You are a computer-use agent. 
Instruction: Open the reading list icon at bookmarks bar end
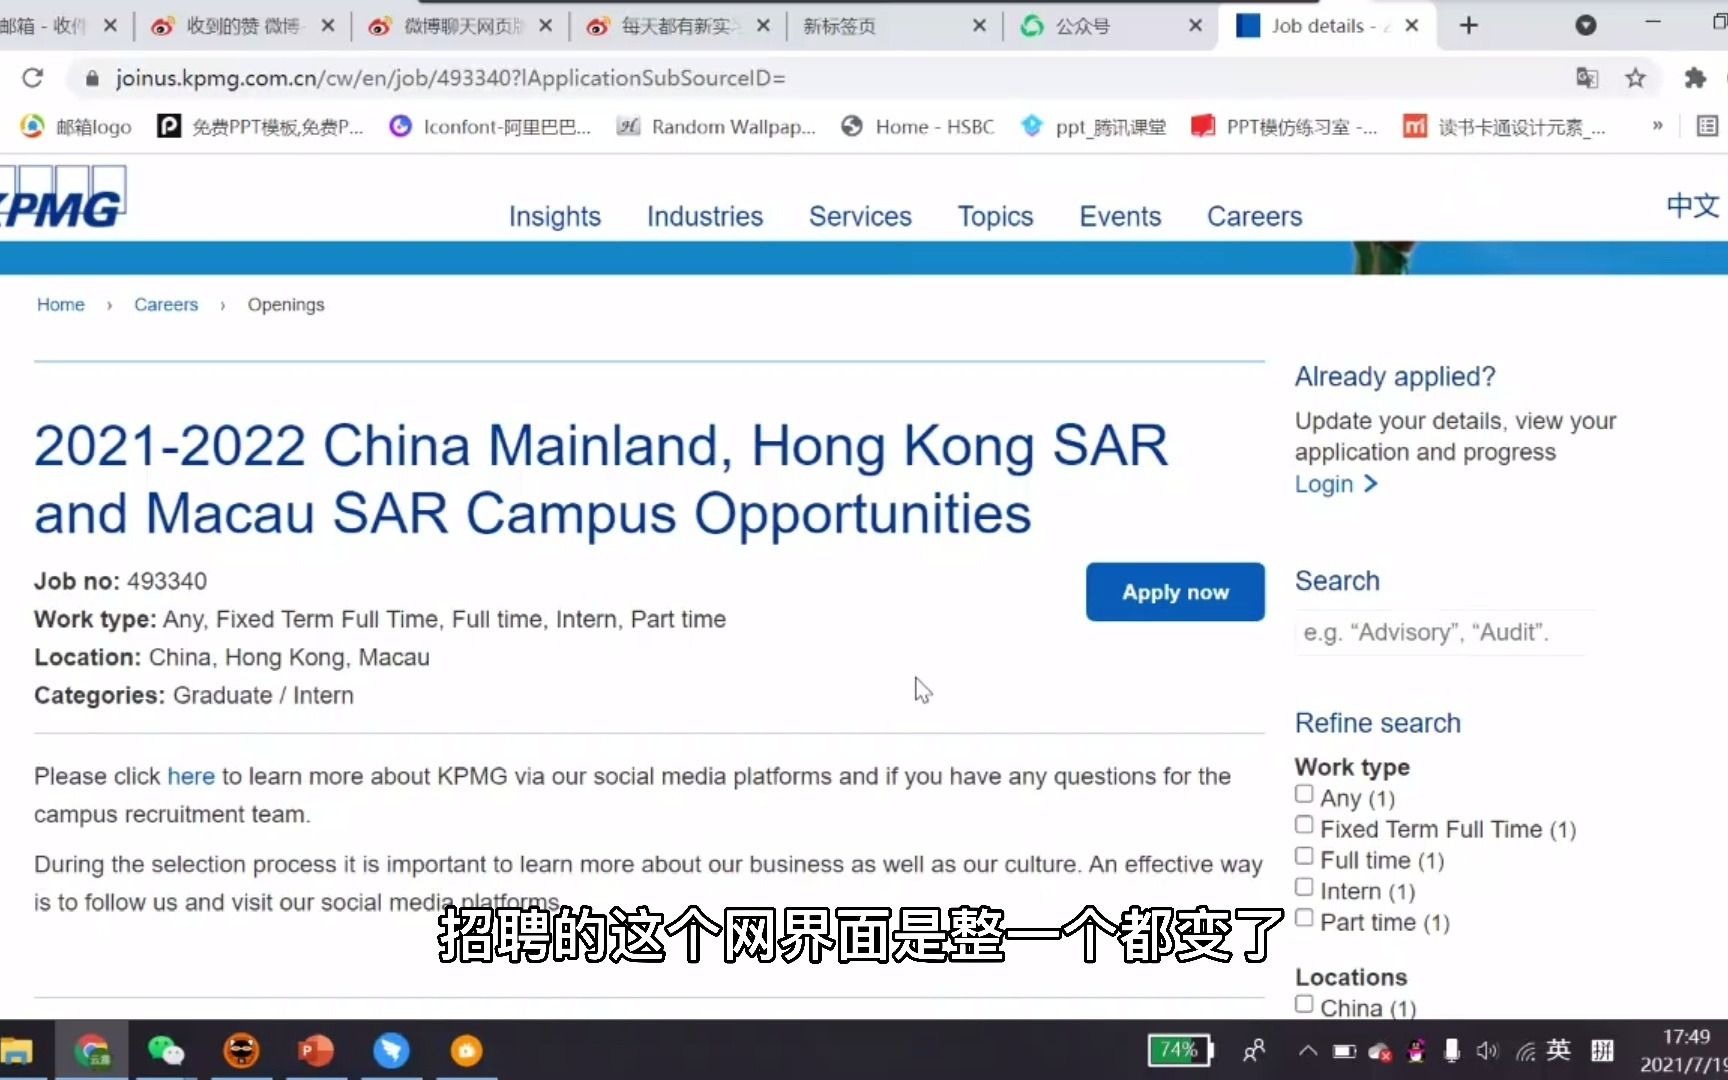(x=1707, y=126)
